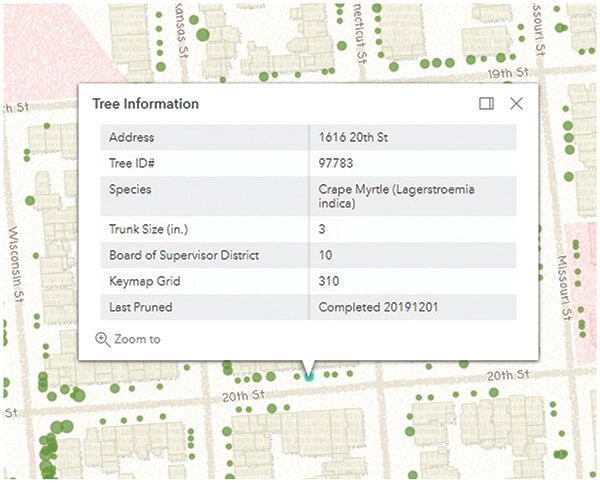Screen dimensions: 600x484
Task: Select the address value 1616 20th St
Action: pos(353,137)
